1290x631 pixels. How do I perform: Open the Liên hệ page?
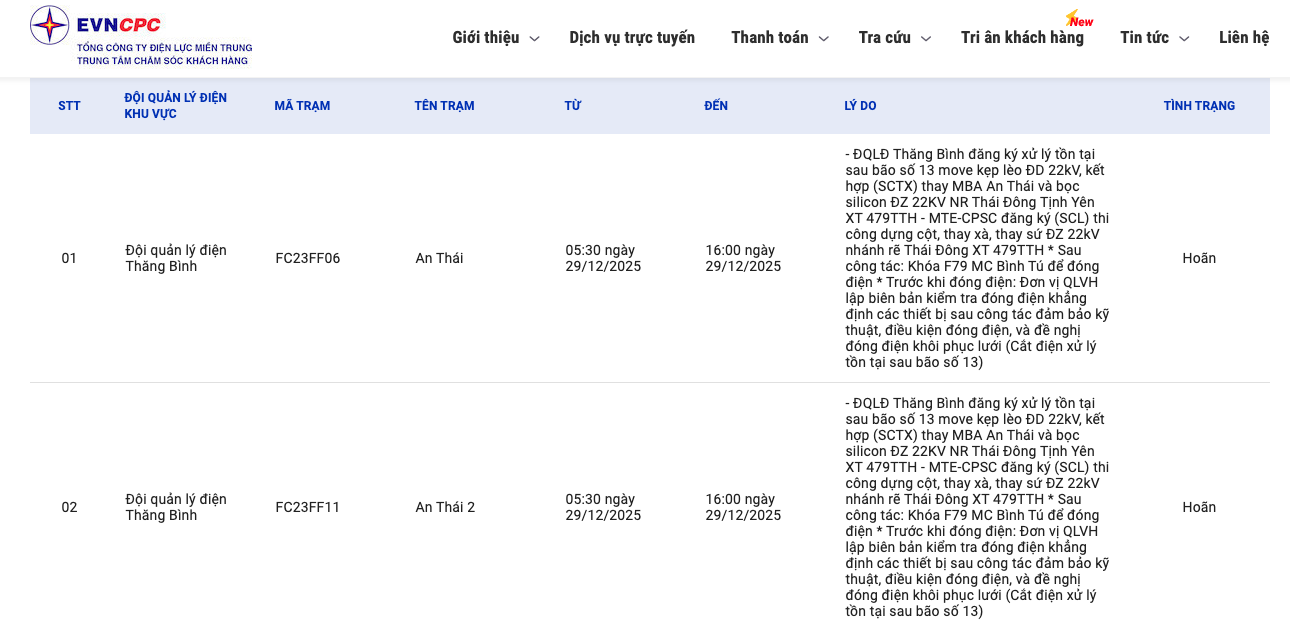pos(1243,38)
